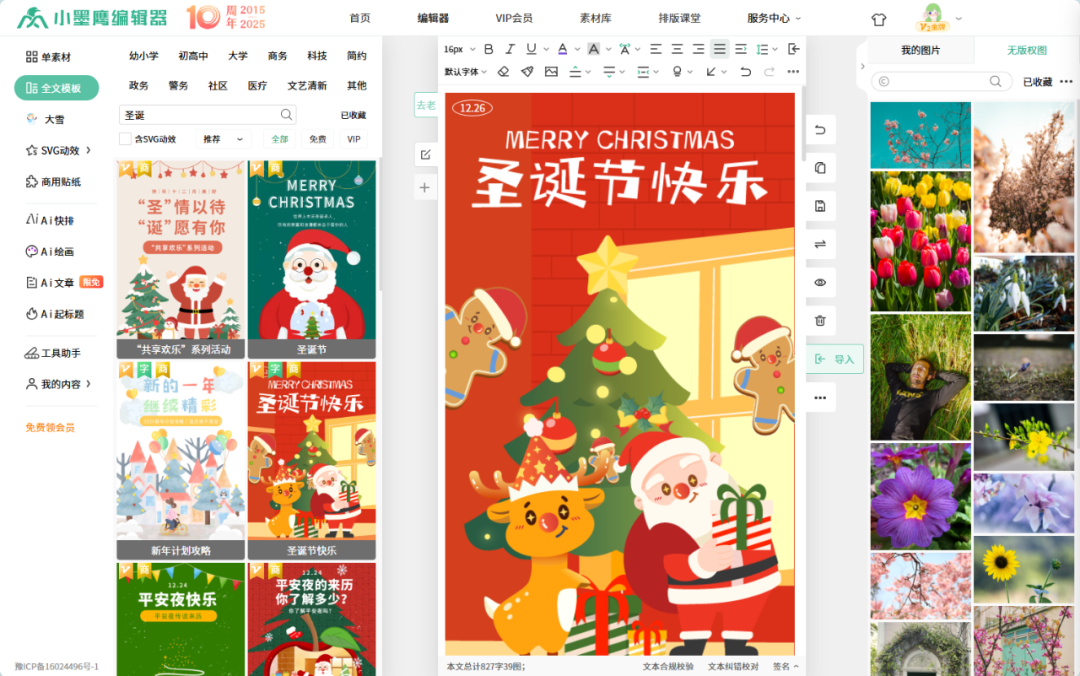This screenshot has width=1080, height=676.
Task: Switch to 无版权图 tab
Action: pos(1027,50)
